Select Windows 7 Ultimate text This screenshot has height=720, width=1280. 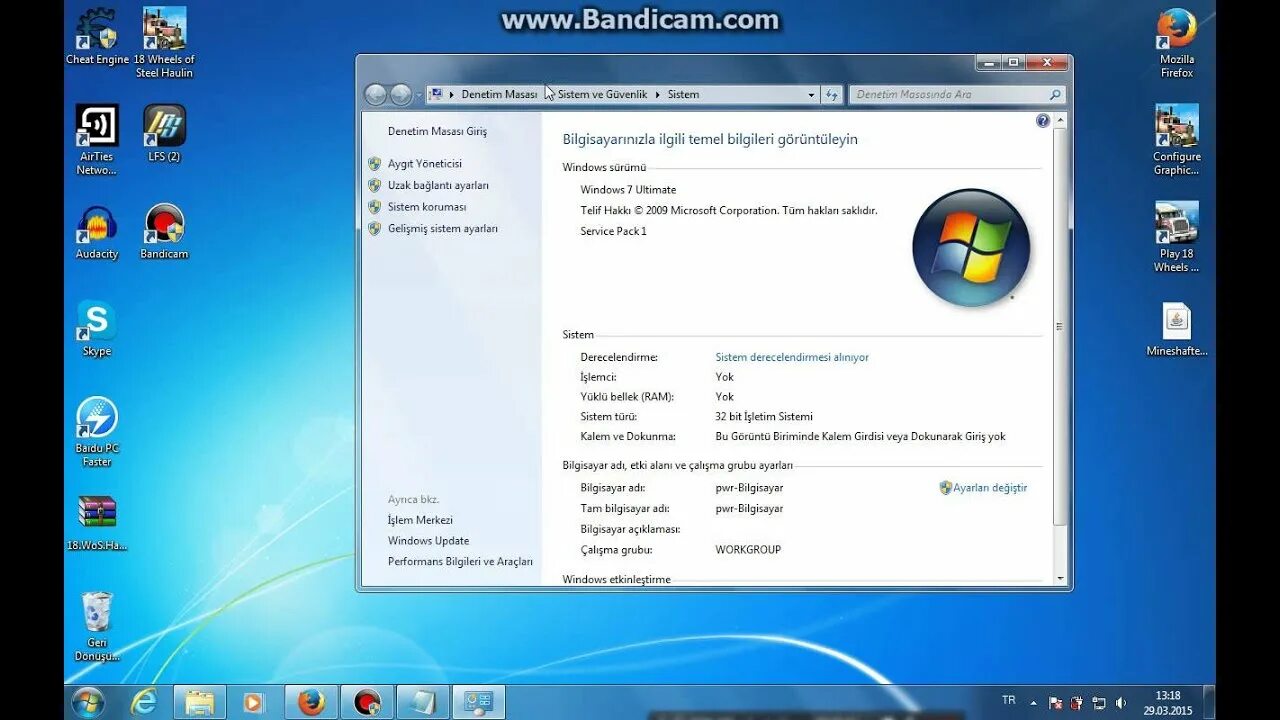pyautogui.click(x=628, y=190)
